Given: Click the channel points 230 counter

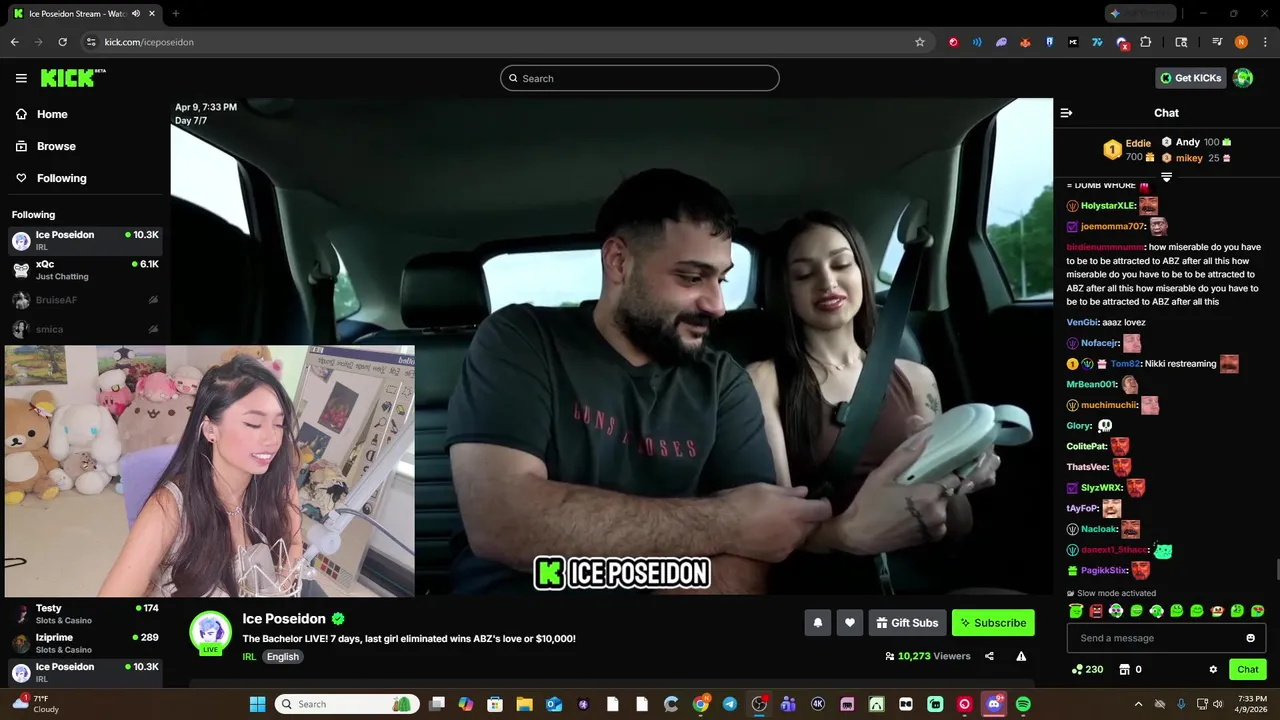Looking at the screenshot, I should pos(1087,670).
